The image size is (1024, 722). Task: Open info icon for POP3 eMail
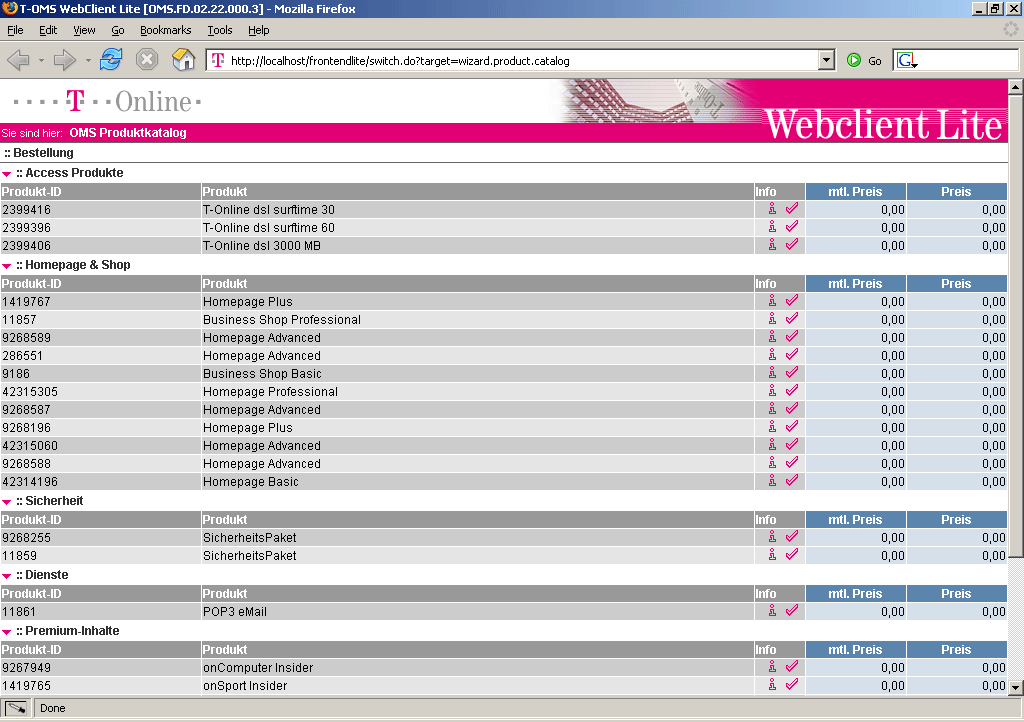772,611
